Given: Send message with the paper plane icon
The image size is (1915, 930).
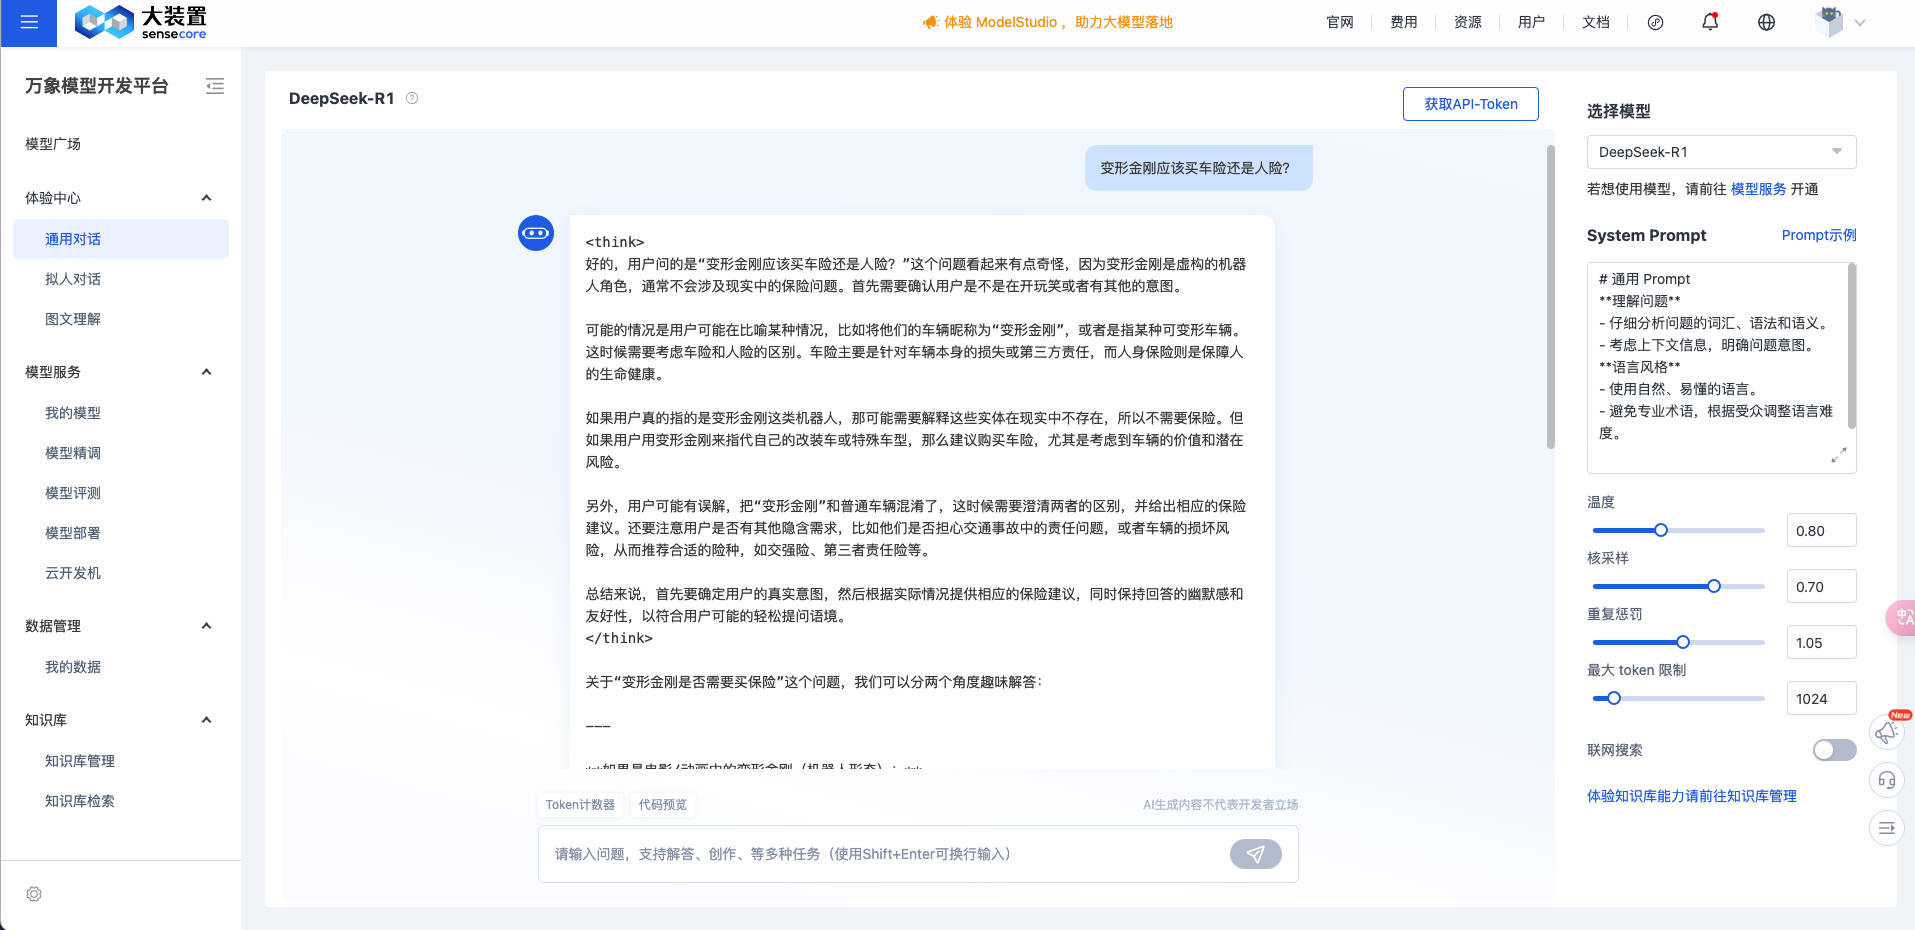Looking at the screenshot, I should coord(1256,854).
